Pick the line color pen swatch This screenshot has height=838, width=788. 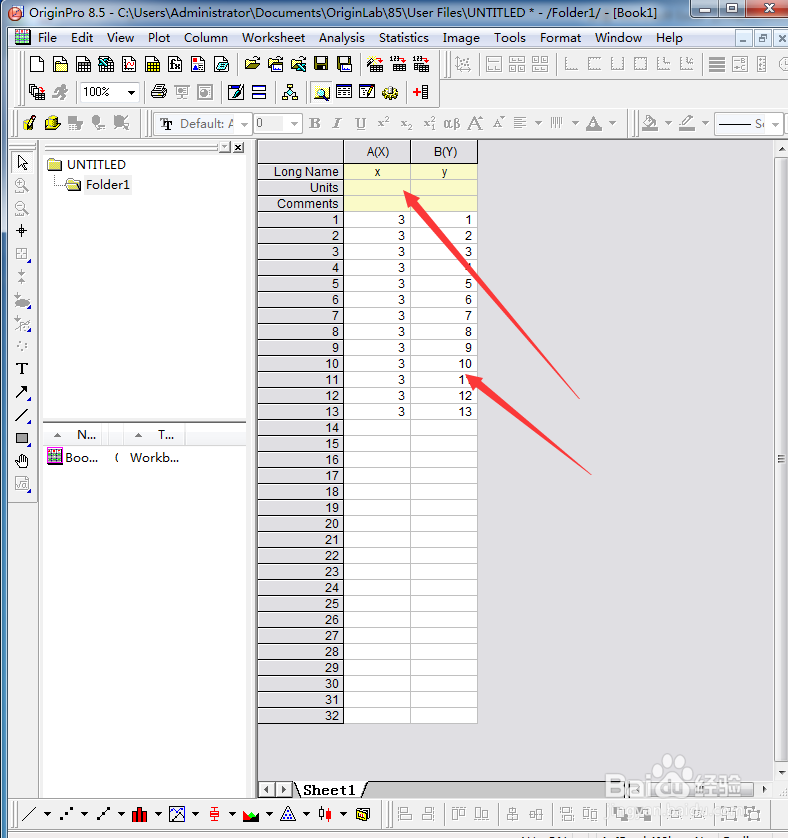pyautogui.click(x=687, y=123)
